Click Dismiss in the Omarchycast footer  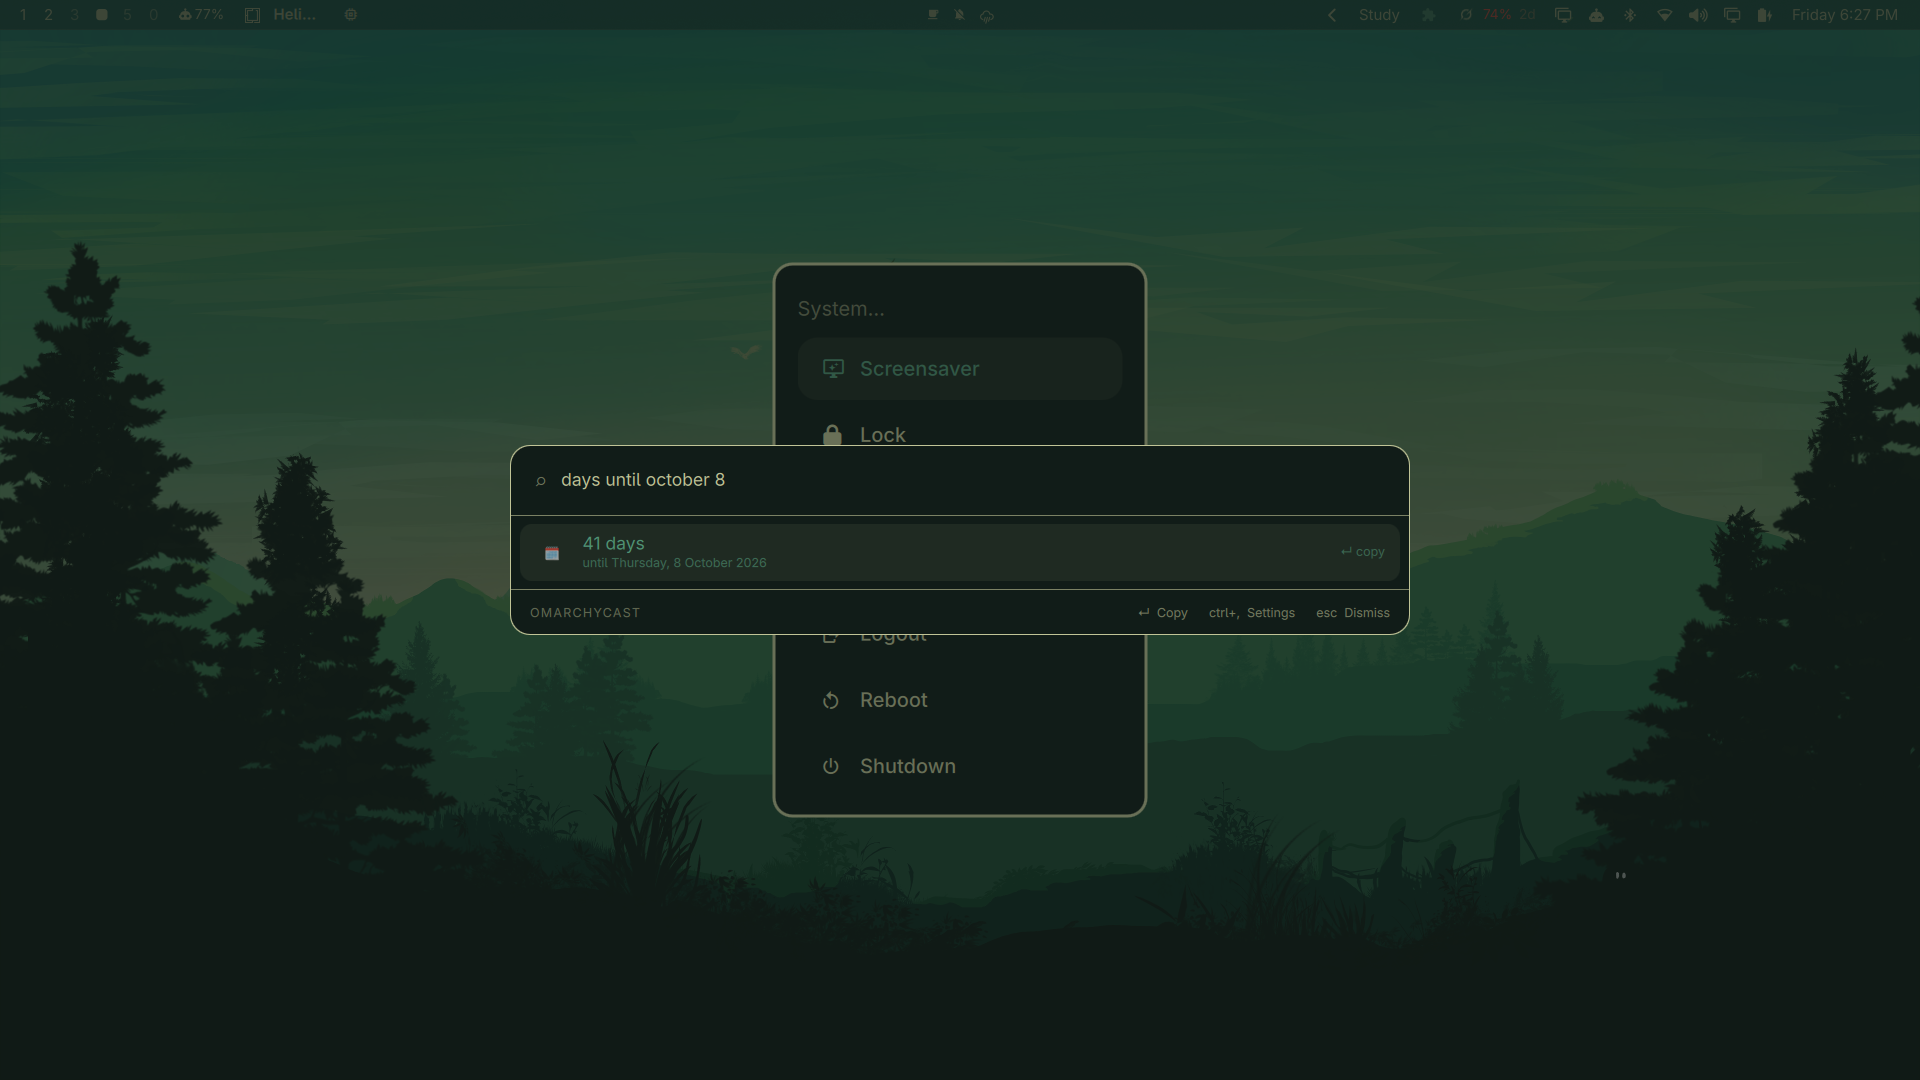pos(1353,613)
